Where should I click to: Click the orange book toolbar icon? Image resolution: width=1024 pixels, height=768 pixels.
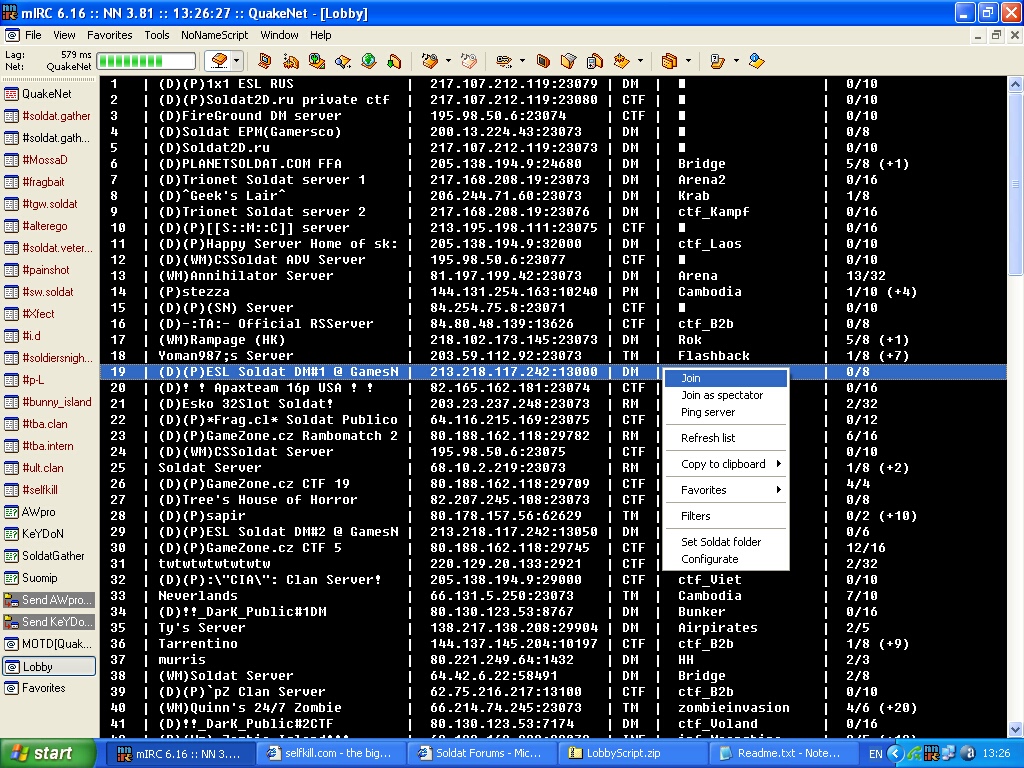[543, 61]
